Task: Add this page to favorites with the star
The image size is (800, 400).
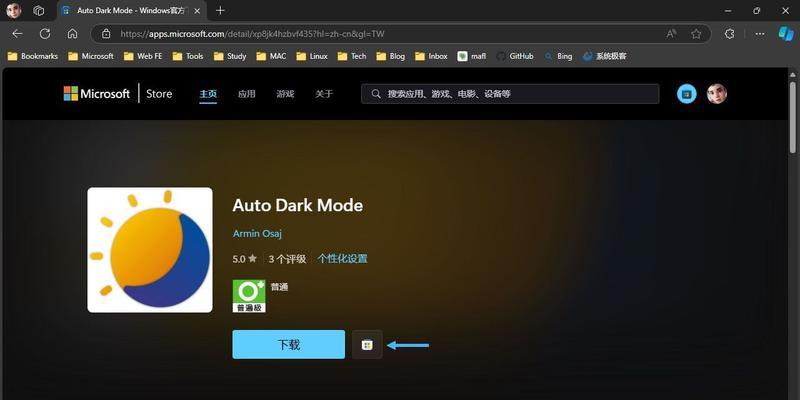Action: 696,34
